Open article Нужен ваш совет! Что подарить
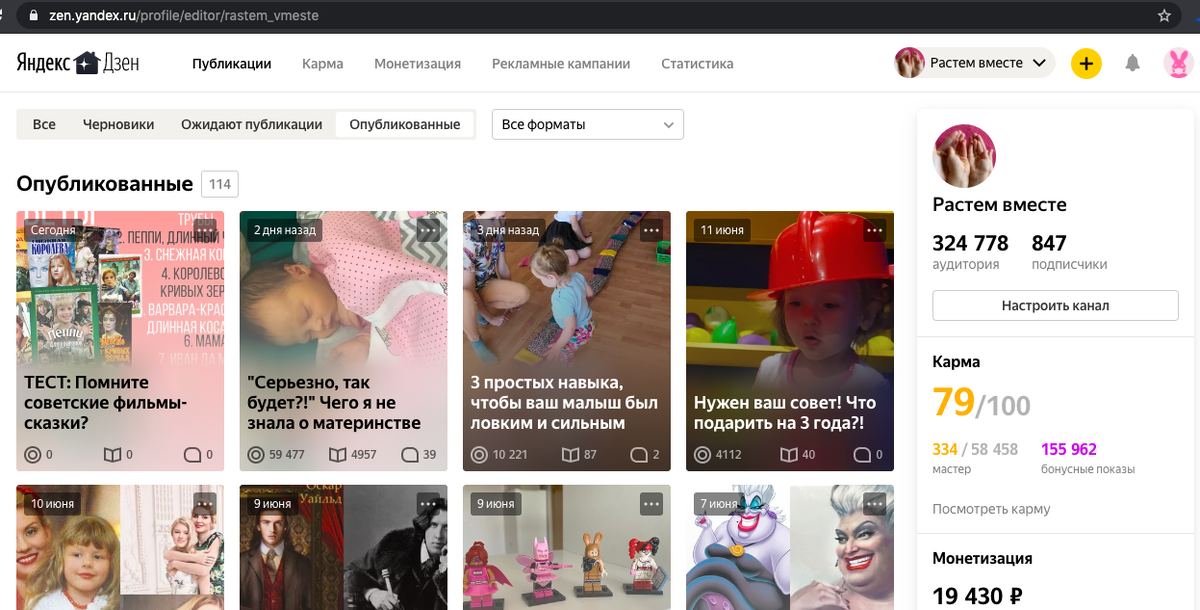 (x=789, y=341)
